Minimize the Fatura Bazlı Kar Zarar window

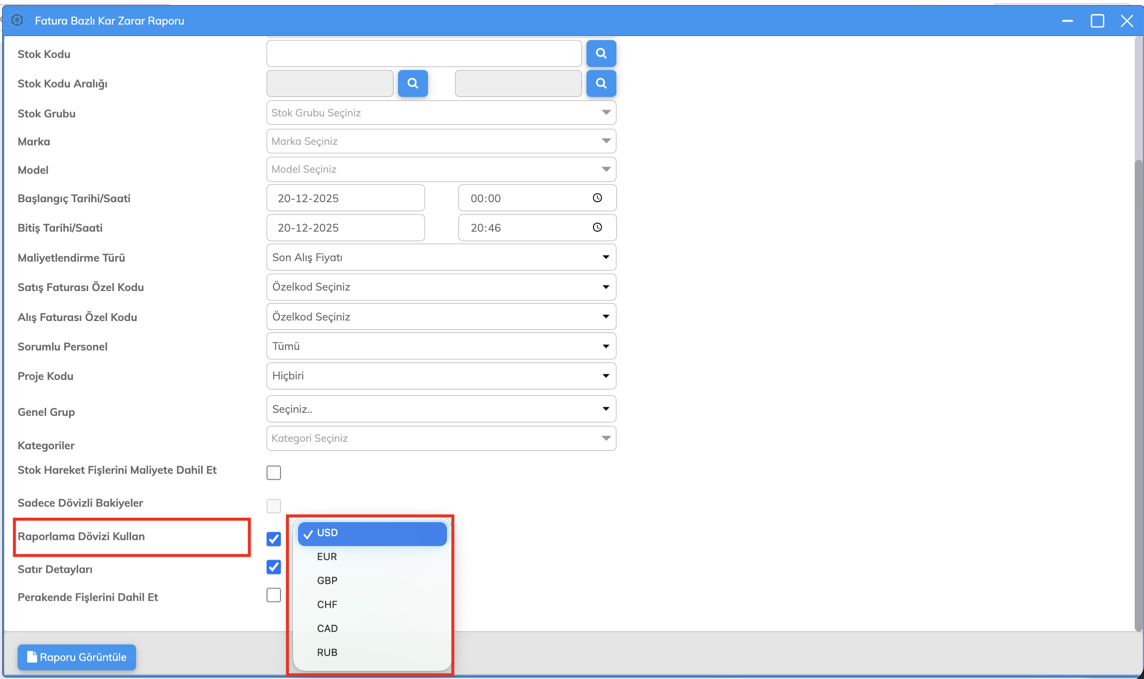tap(1068, 21)
